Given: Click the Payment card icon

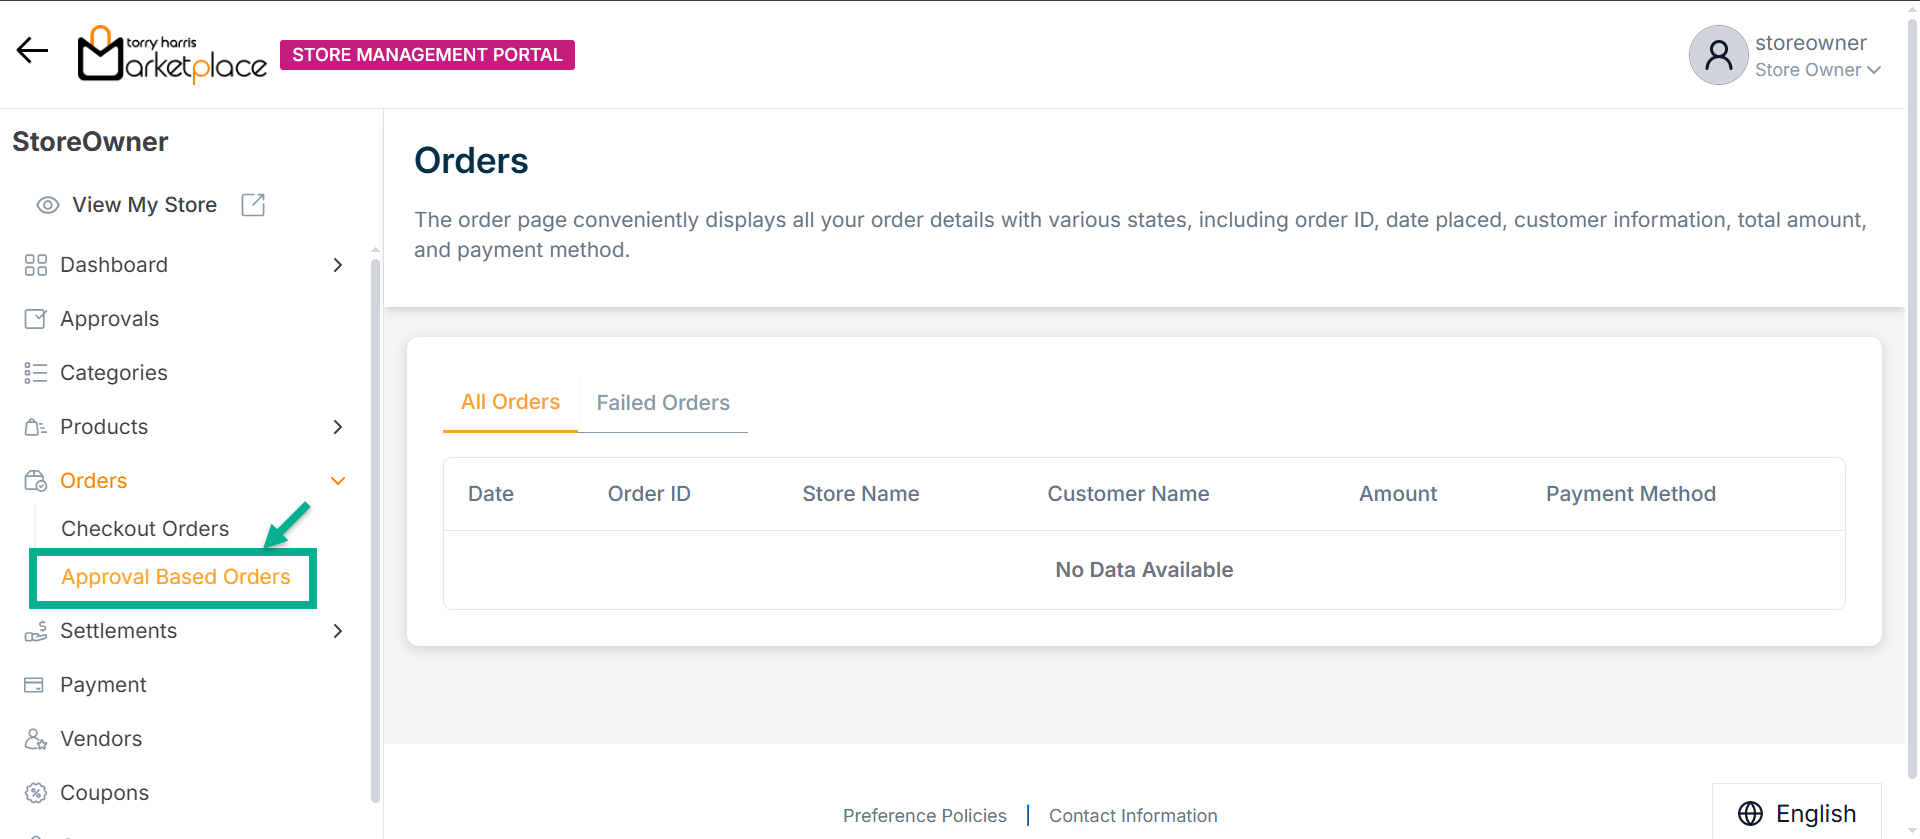Looking at the screenshot, I should (35, 685).
